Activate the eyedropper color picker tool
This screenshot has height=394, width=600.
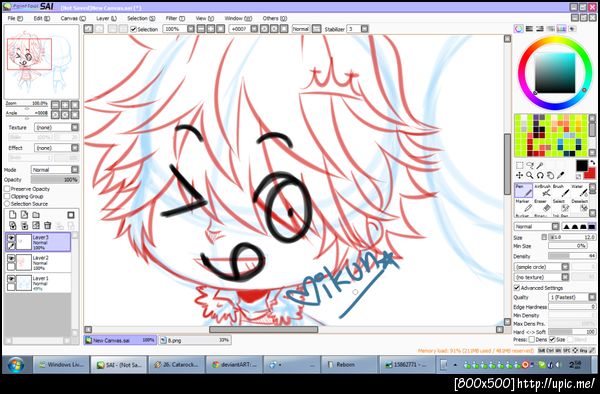561,175
